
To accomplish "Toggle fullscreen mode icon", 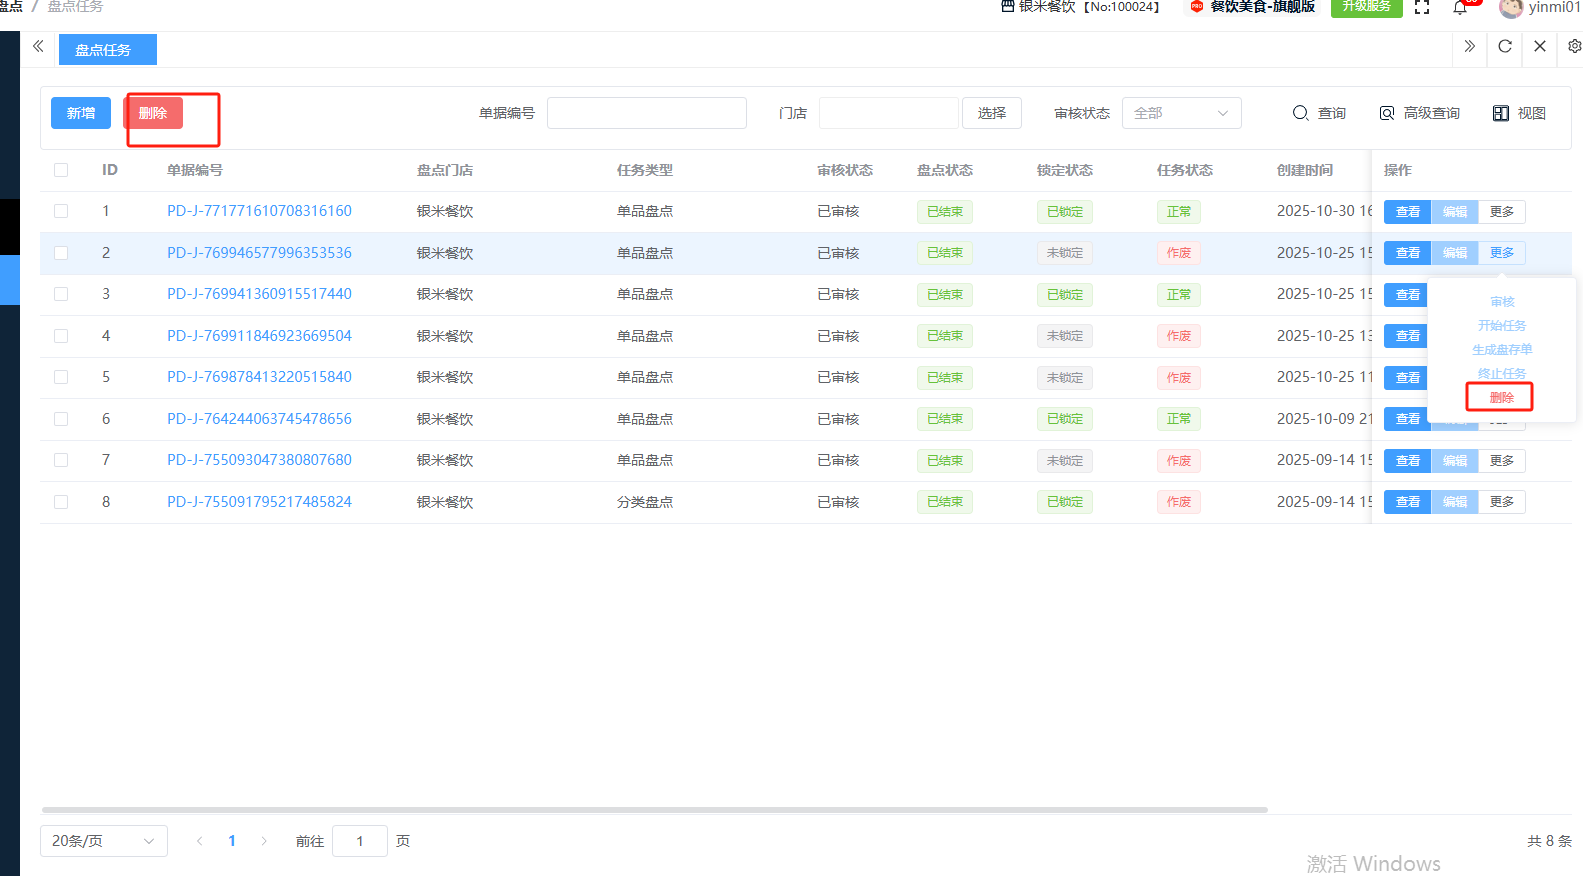I will [x=1421, y=8].
